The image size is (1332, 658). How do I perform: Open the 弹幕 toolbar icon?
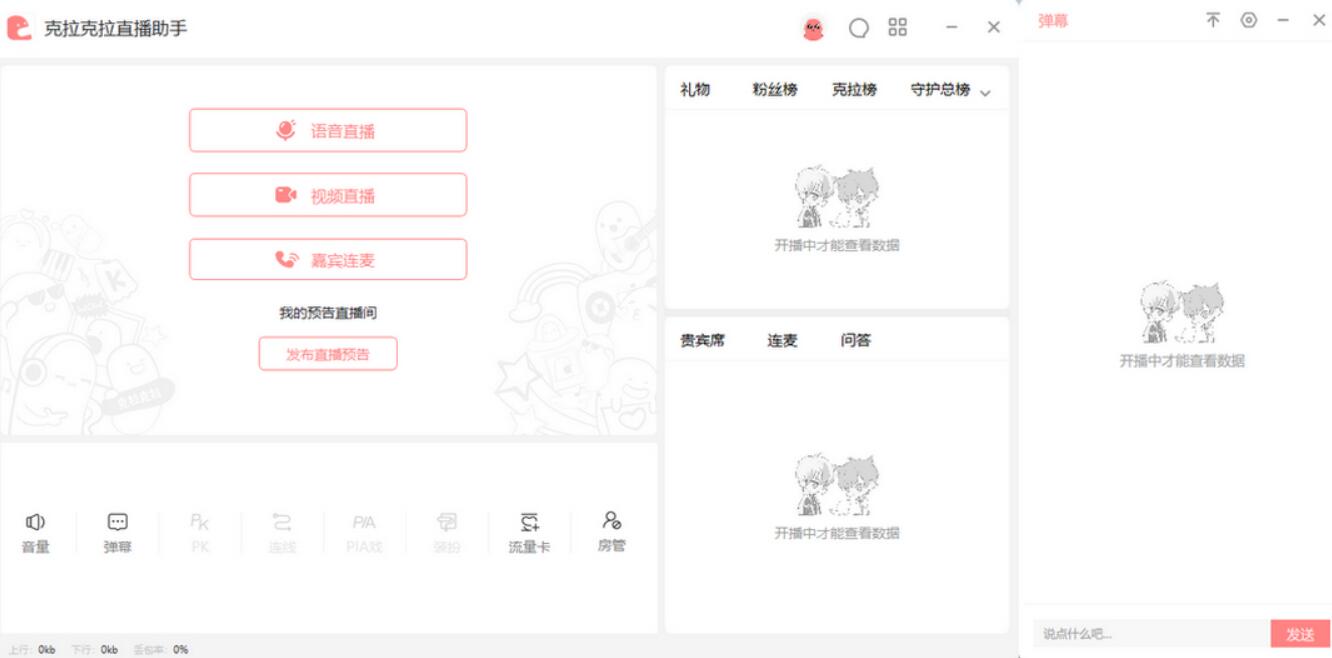(118, 533)
